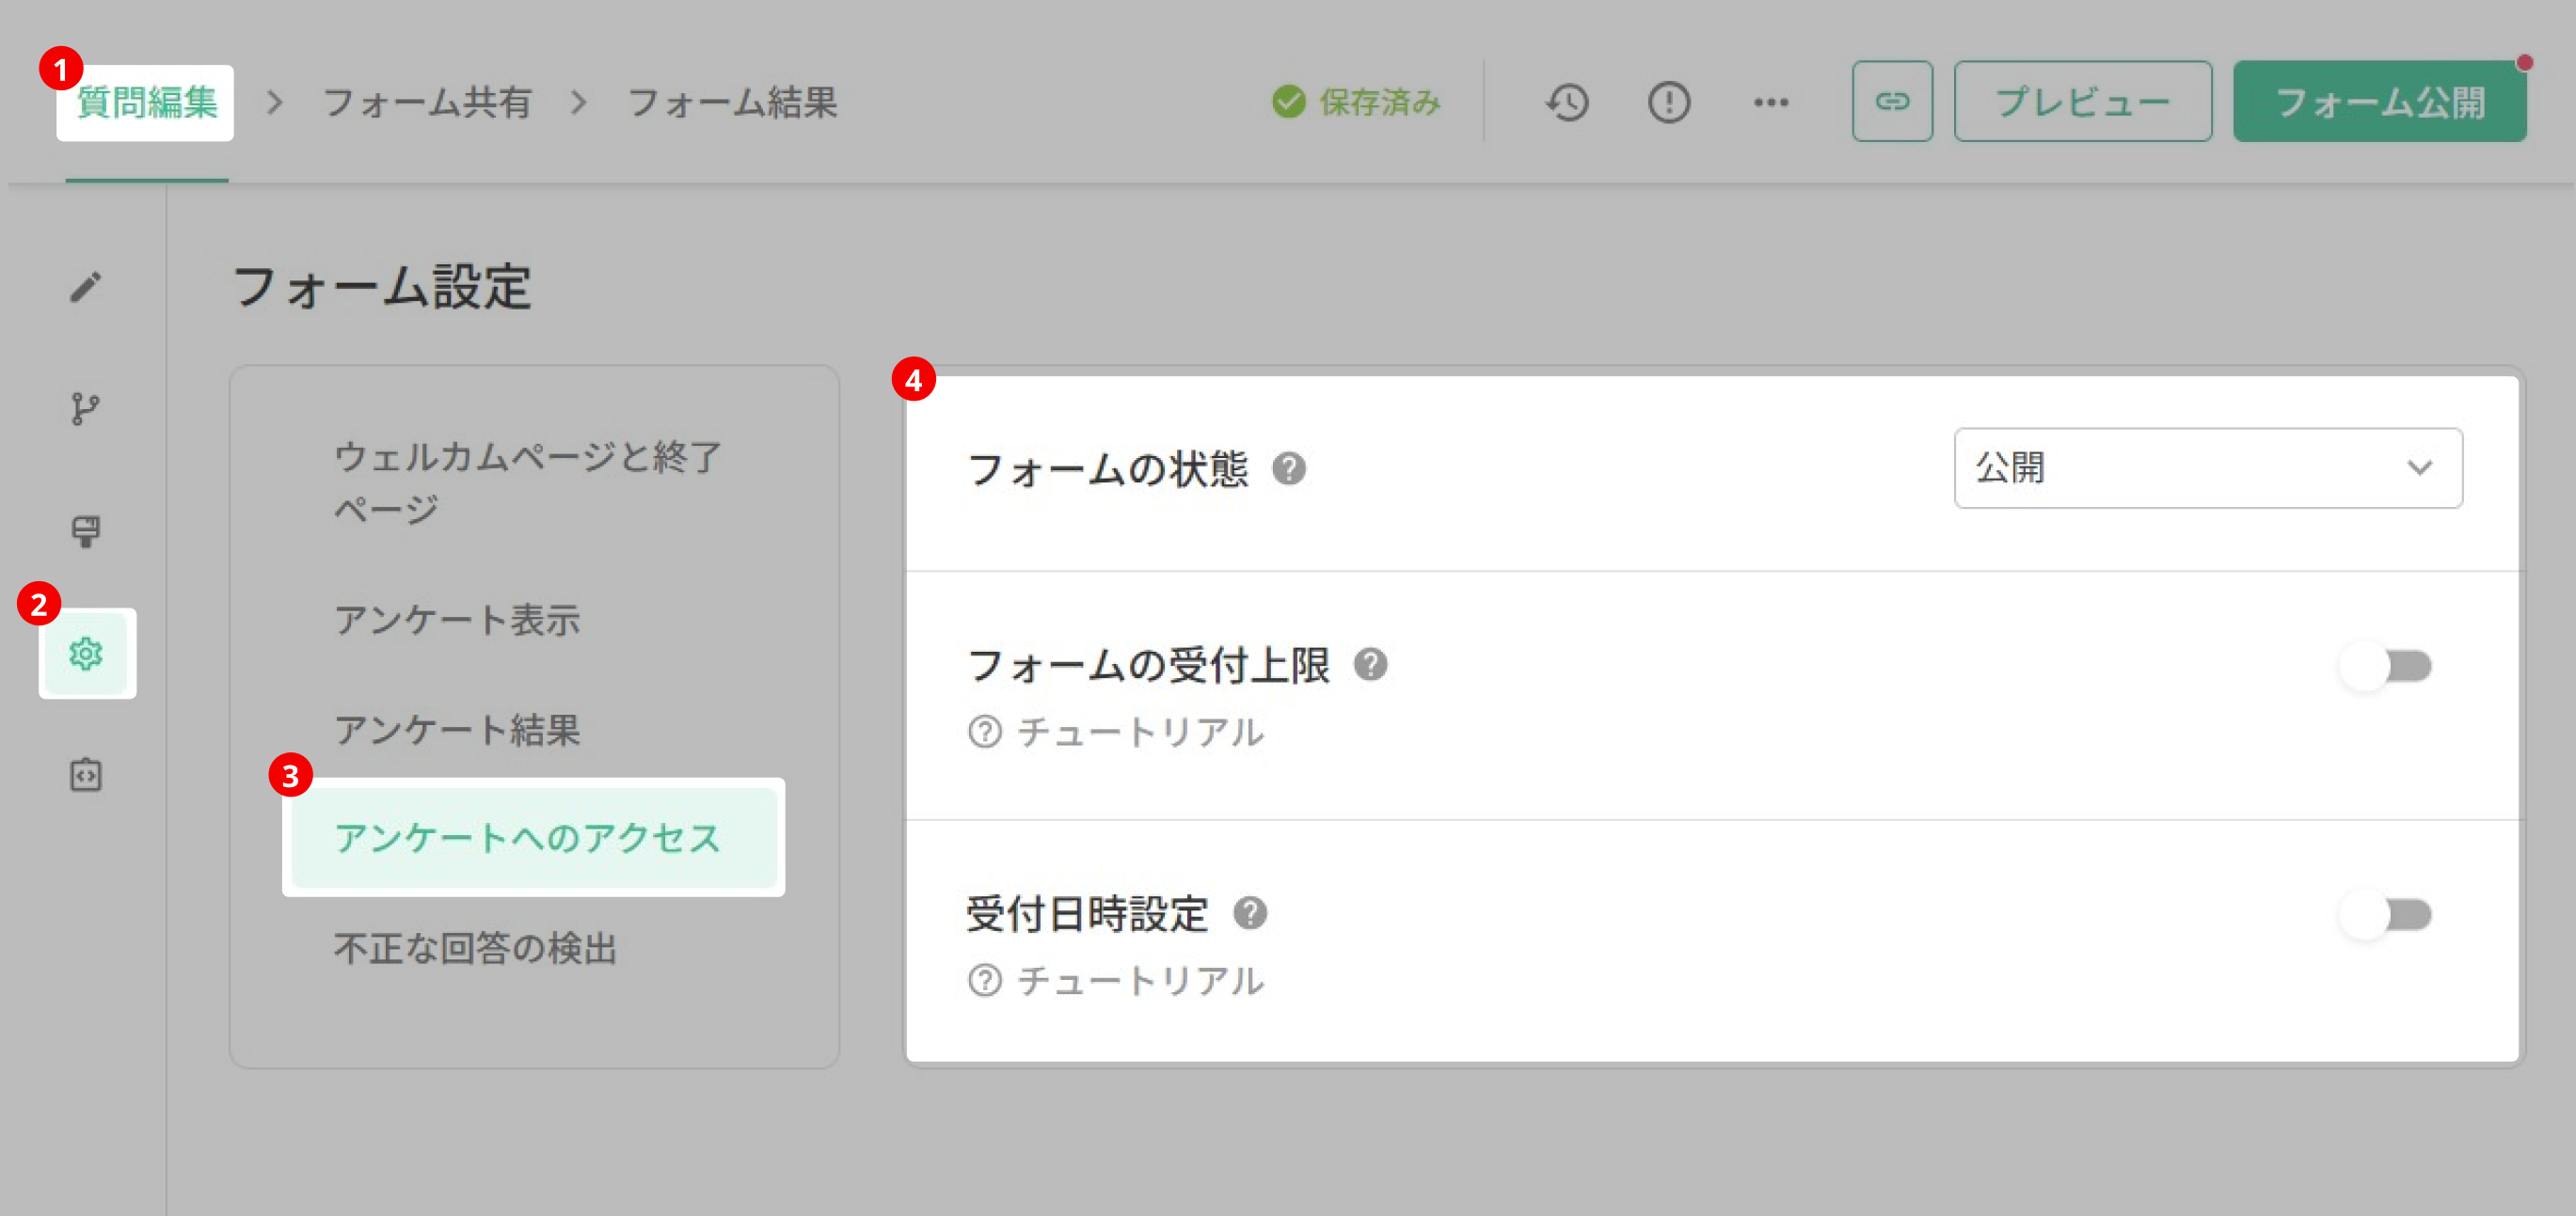The height and width of the screenshot is (1216, 2576).
Task: Switch to the 質問編集 tab
Action: 146,102
